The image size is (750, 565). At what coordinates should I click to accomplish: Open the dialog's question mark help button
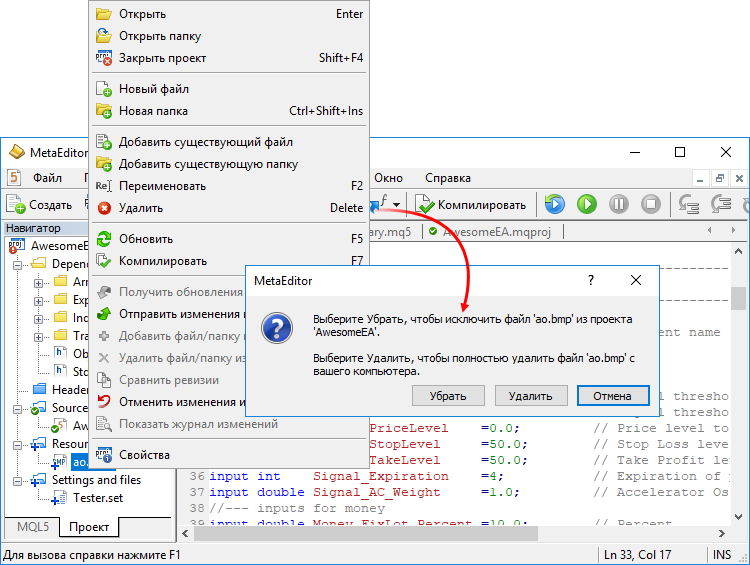[591, 280]
